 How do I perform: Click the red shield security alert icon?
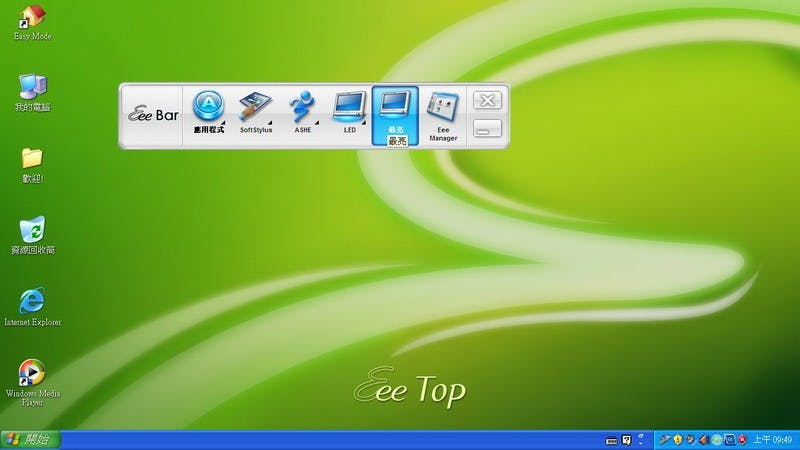coord(743,439)
